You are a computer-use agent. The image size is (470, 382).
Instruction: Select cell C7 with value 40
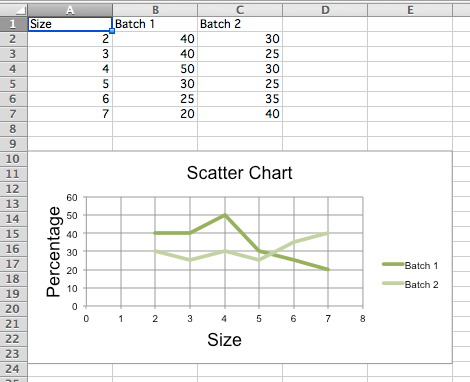(x=240, y=114)
